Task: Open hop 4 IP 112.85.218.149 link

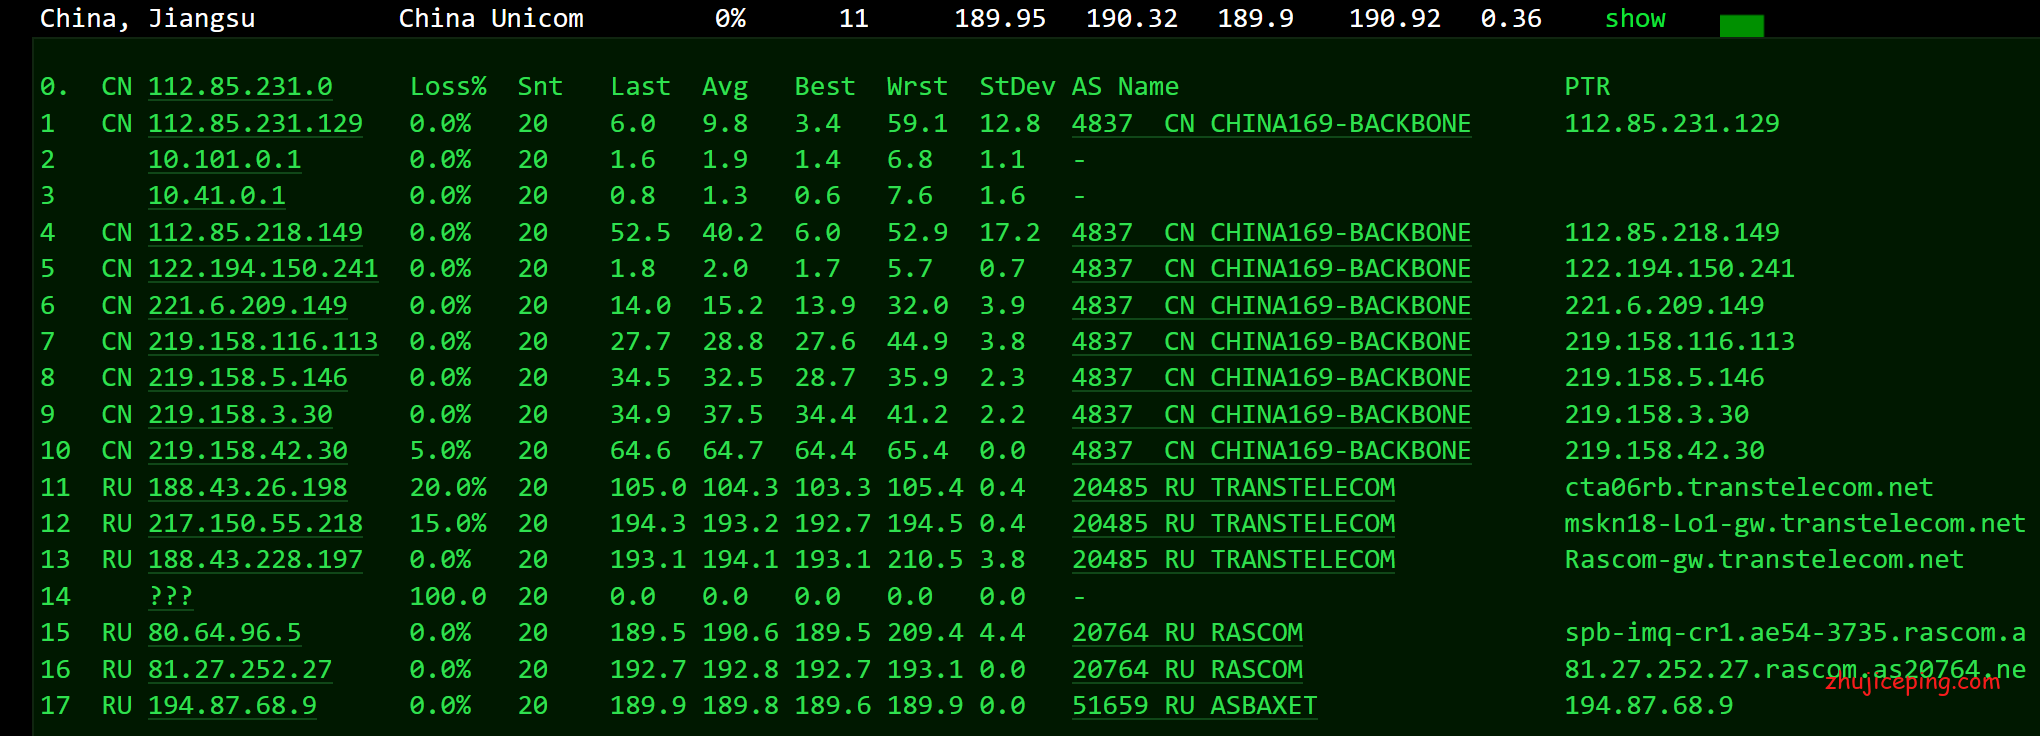Action: (255, 233)
